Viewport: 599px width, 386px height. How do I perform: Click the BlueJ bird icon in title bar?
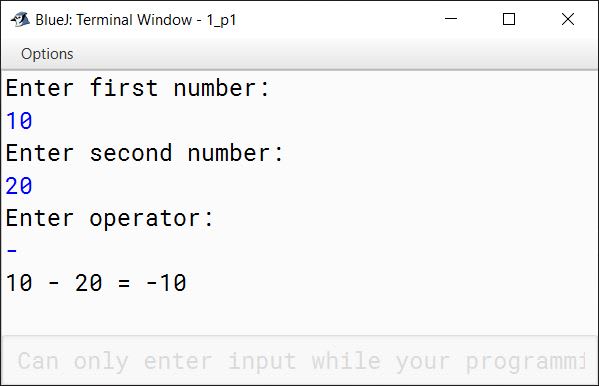coord(20,19)
